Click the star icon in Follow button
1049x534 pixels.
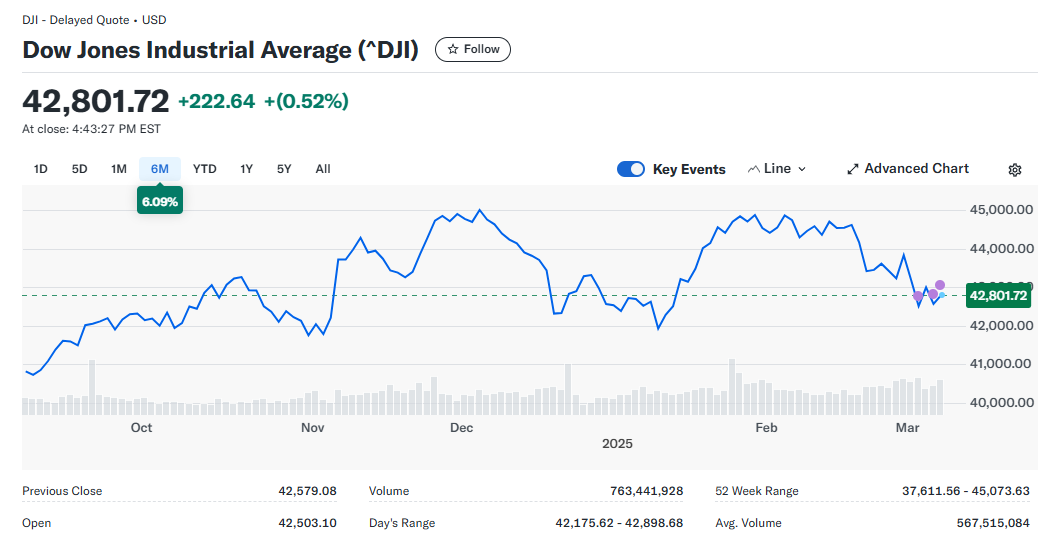coord(453,50)
